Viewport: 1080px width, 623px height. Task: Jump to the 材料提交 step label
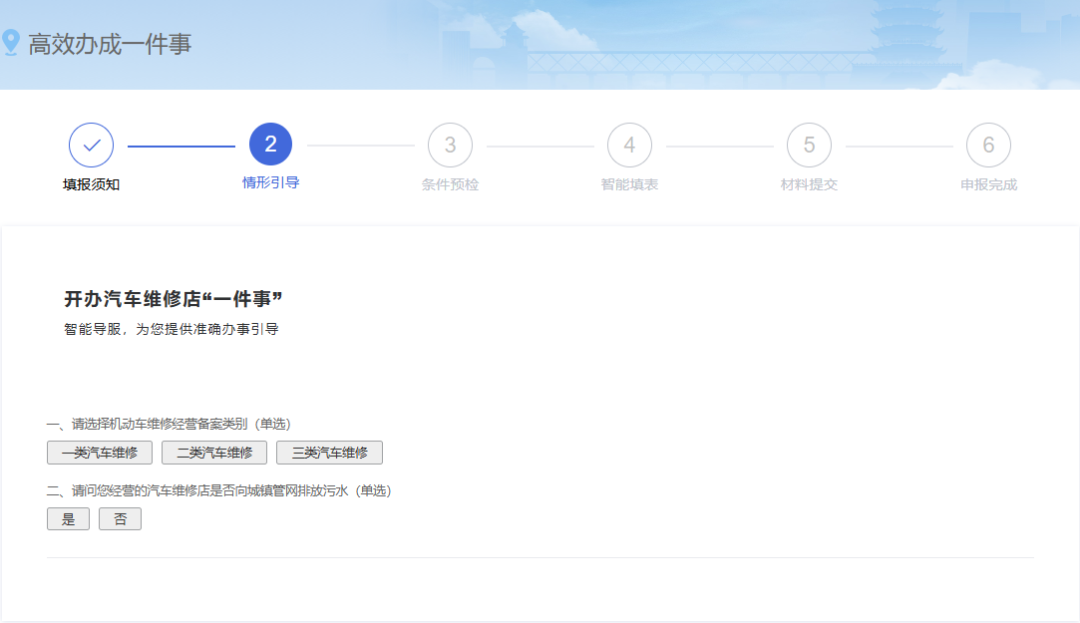pyautogui.click(x=809, y=185)
